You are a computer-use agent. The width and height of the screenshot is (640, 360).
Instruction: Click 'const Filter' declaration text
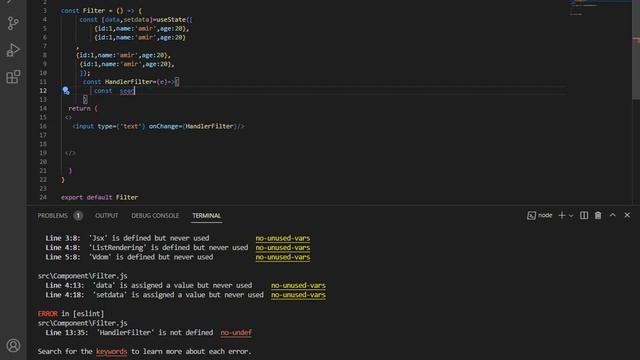click(x=83, y=11)
